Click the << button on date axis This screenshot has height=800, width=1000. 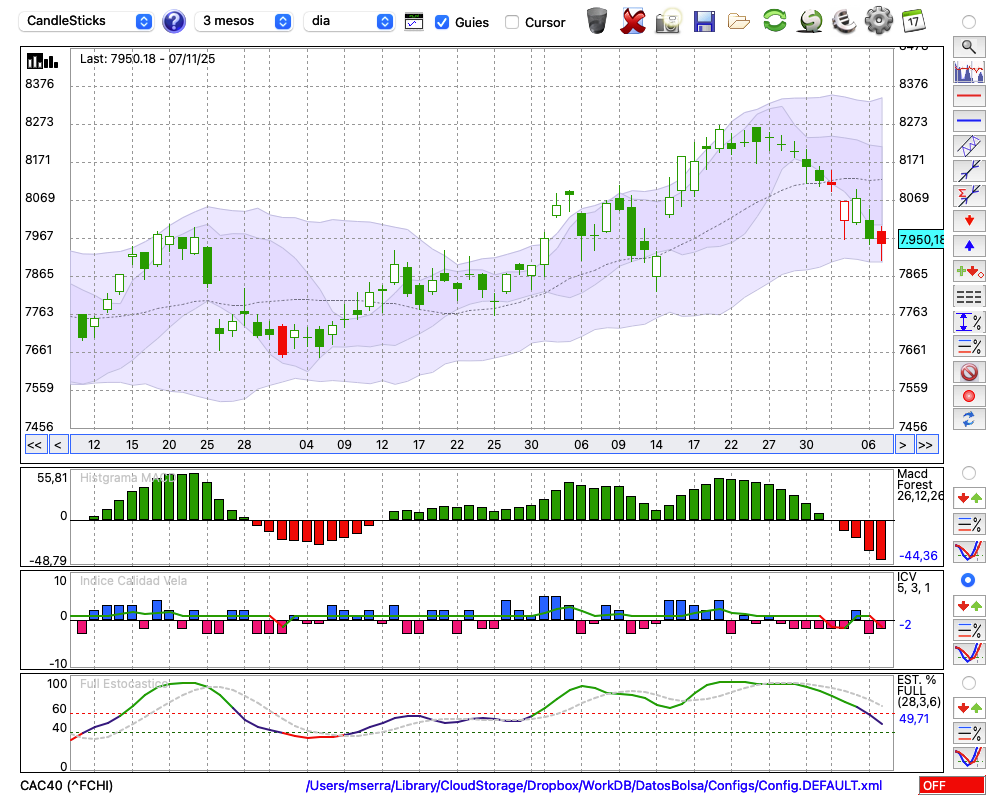point(34,445)
